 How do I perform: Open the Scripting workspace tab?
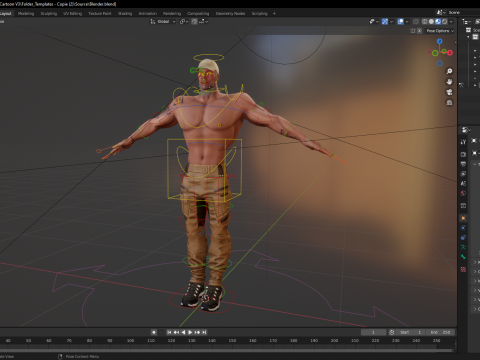[x=260, y=14]
